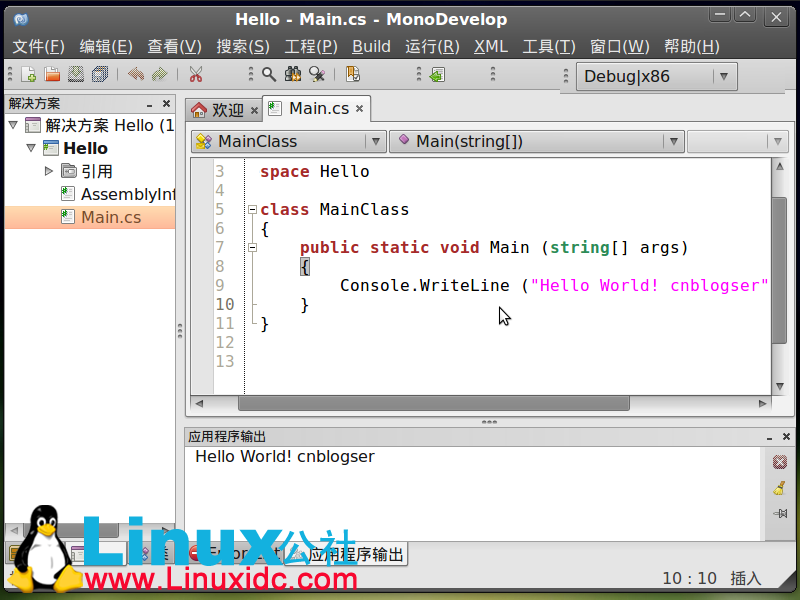Open a file using the toolbar icon
This screenshot has width=800, height=600.
click(51, 74)
